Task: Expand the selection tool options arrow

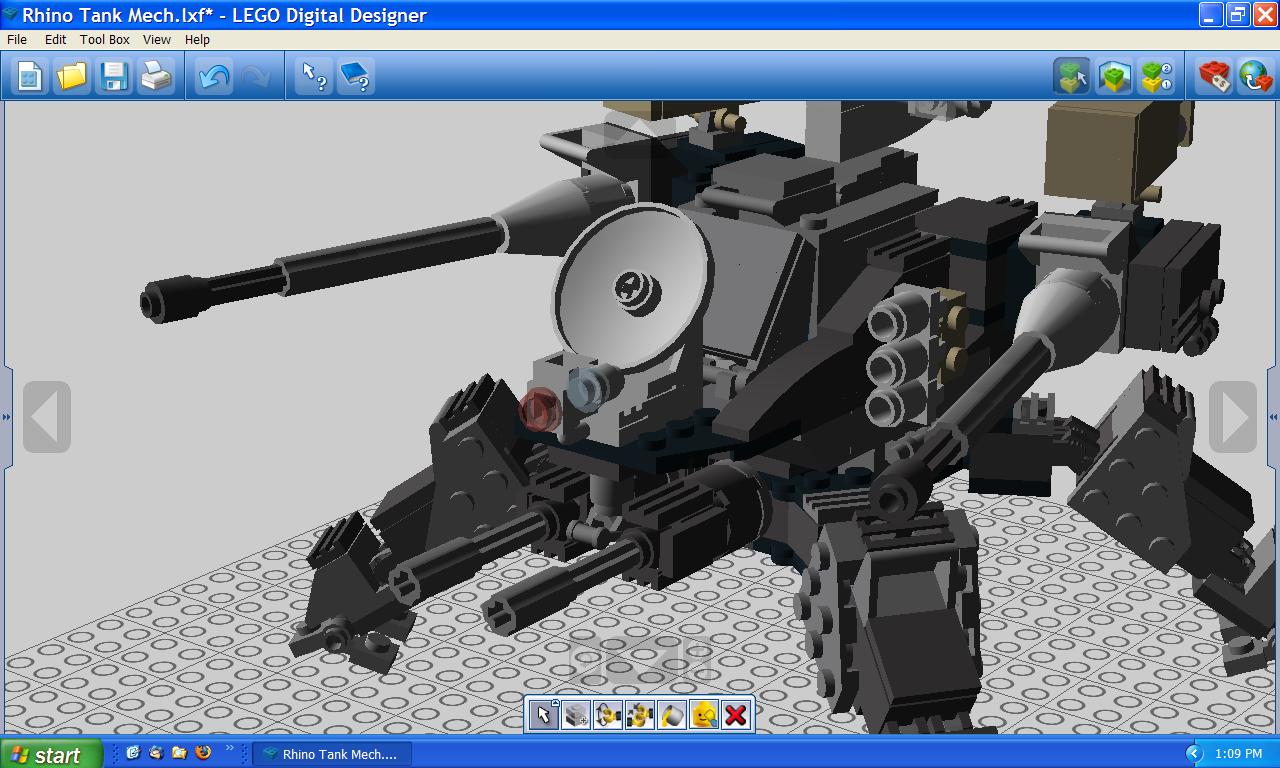Action: pyautogui.click(x=554, y=704)
